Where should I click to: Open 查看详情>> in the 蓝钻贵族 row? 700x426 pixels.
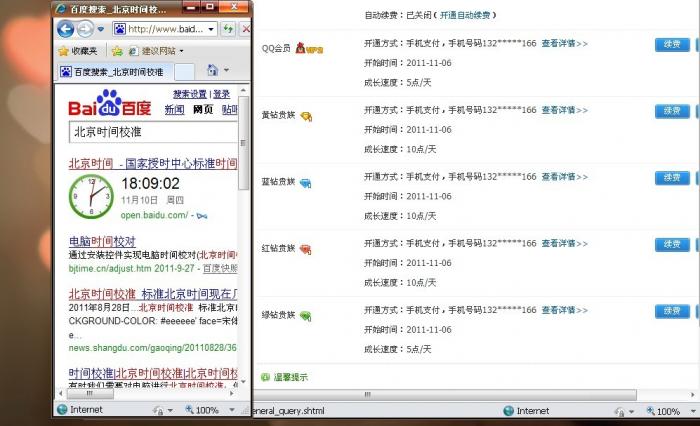[564, 177]
